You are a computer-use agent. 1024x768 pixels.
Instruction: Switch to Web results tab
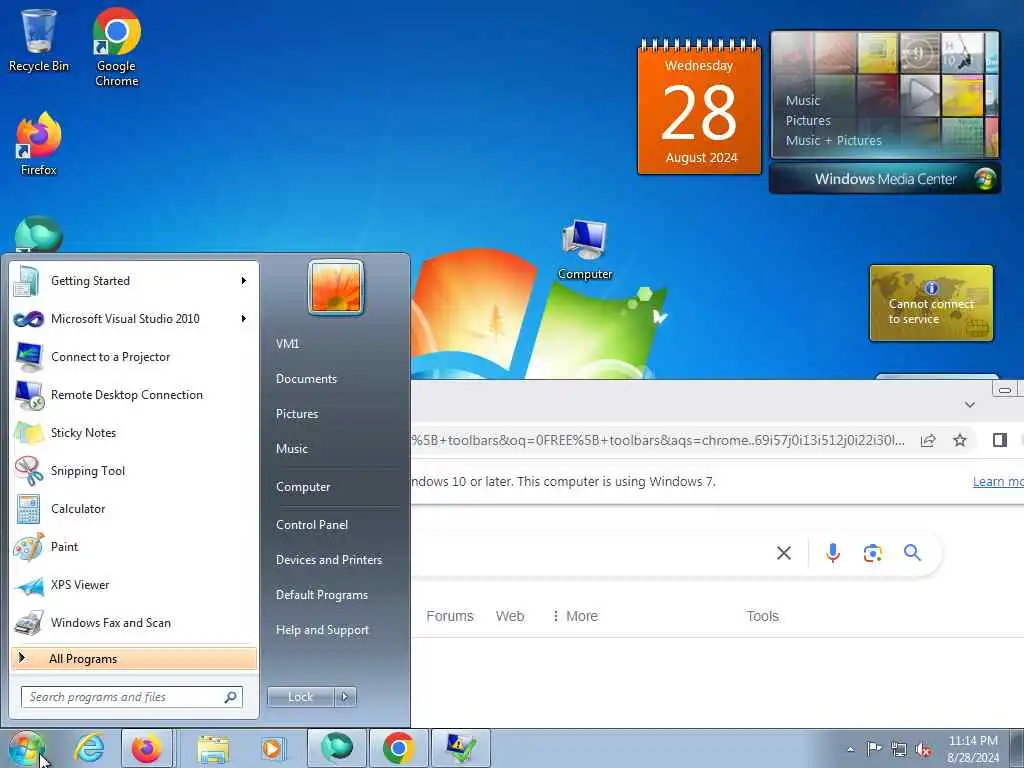(x=510, y=616)
